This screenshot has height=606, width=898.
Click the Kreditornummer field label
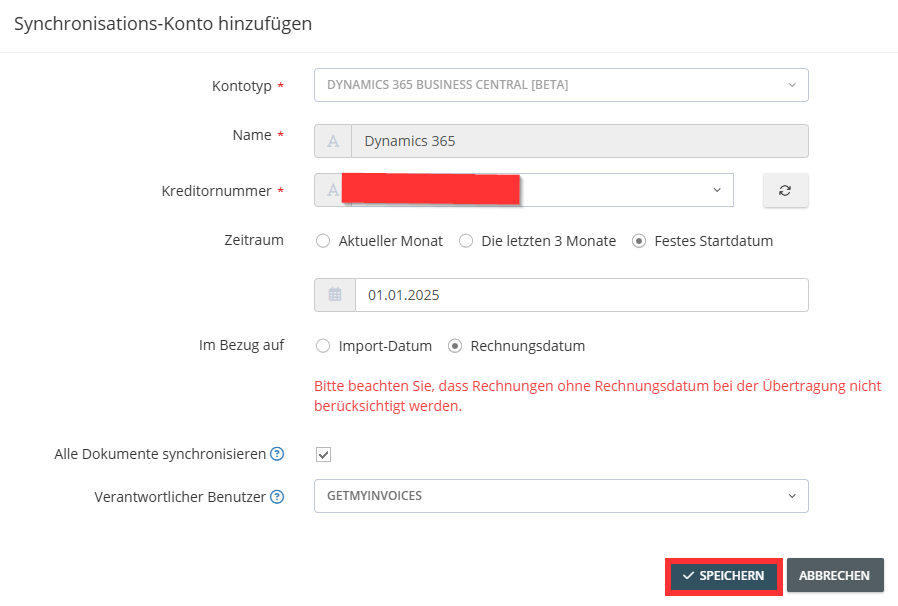(216, 191)
